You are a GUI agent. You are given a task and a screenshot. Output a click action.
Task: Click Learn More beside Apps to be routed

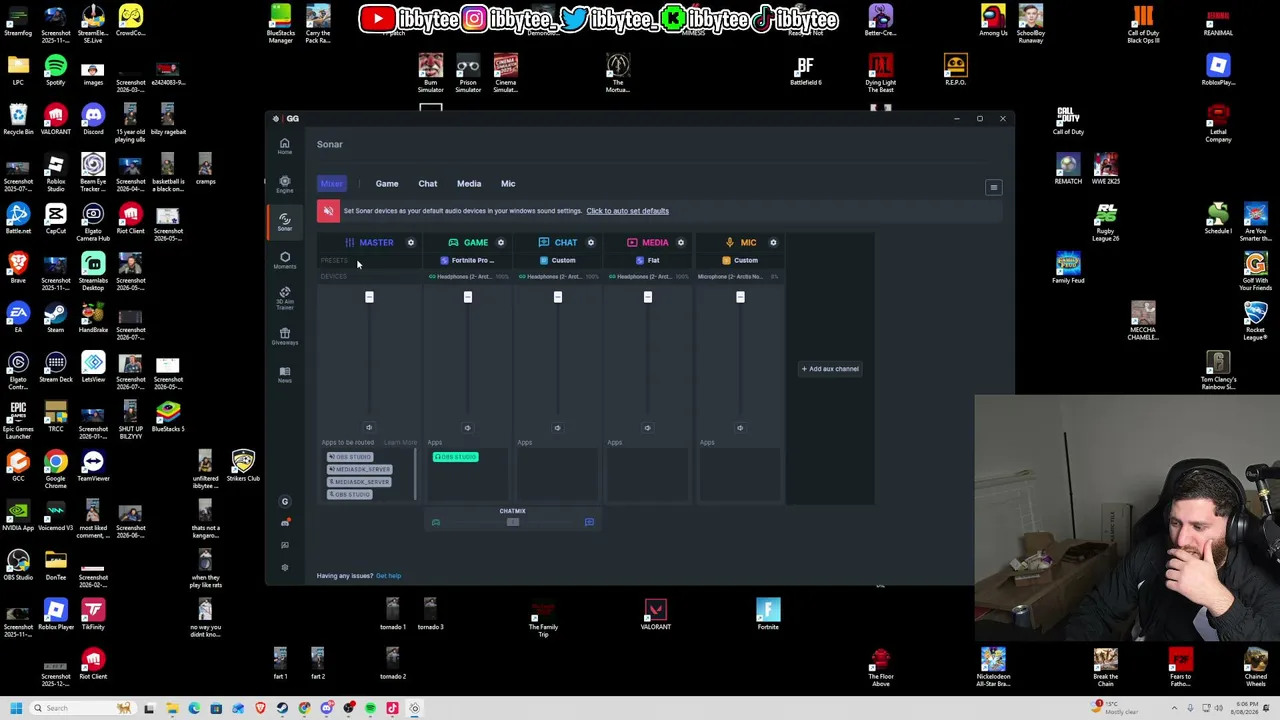click(x=400, y=442)
